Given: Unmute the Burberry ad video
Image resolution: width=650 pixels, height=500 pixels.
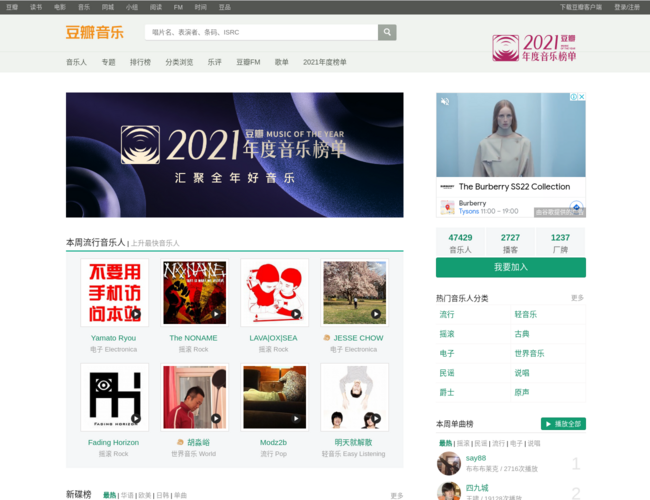Looking at the screenshot, I should coord(445,101).
